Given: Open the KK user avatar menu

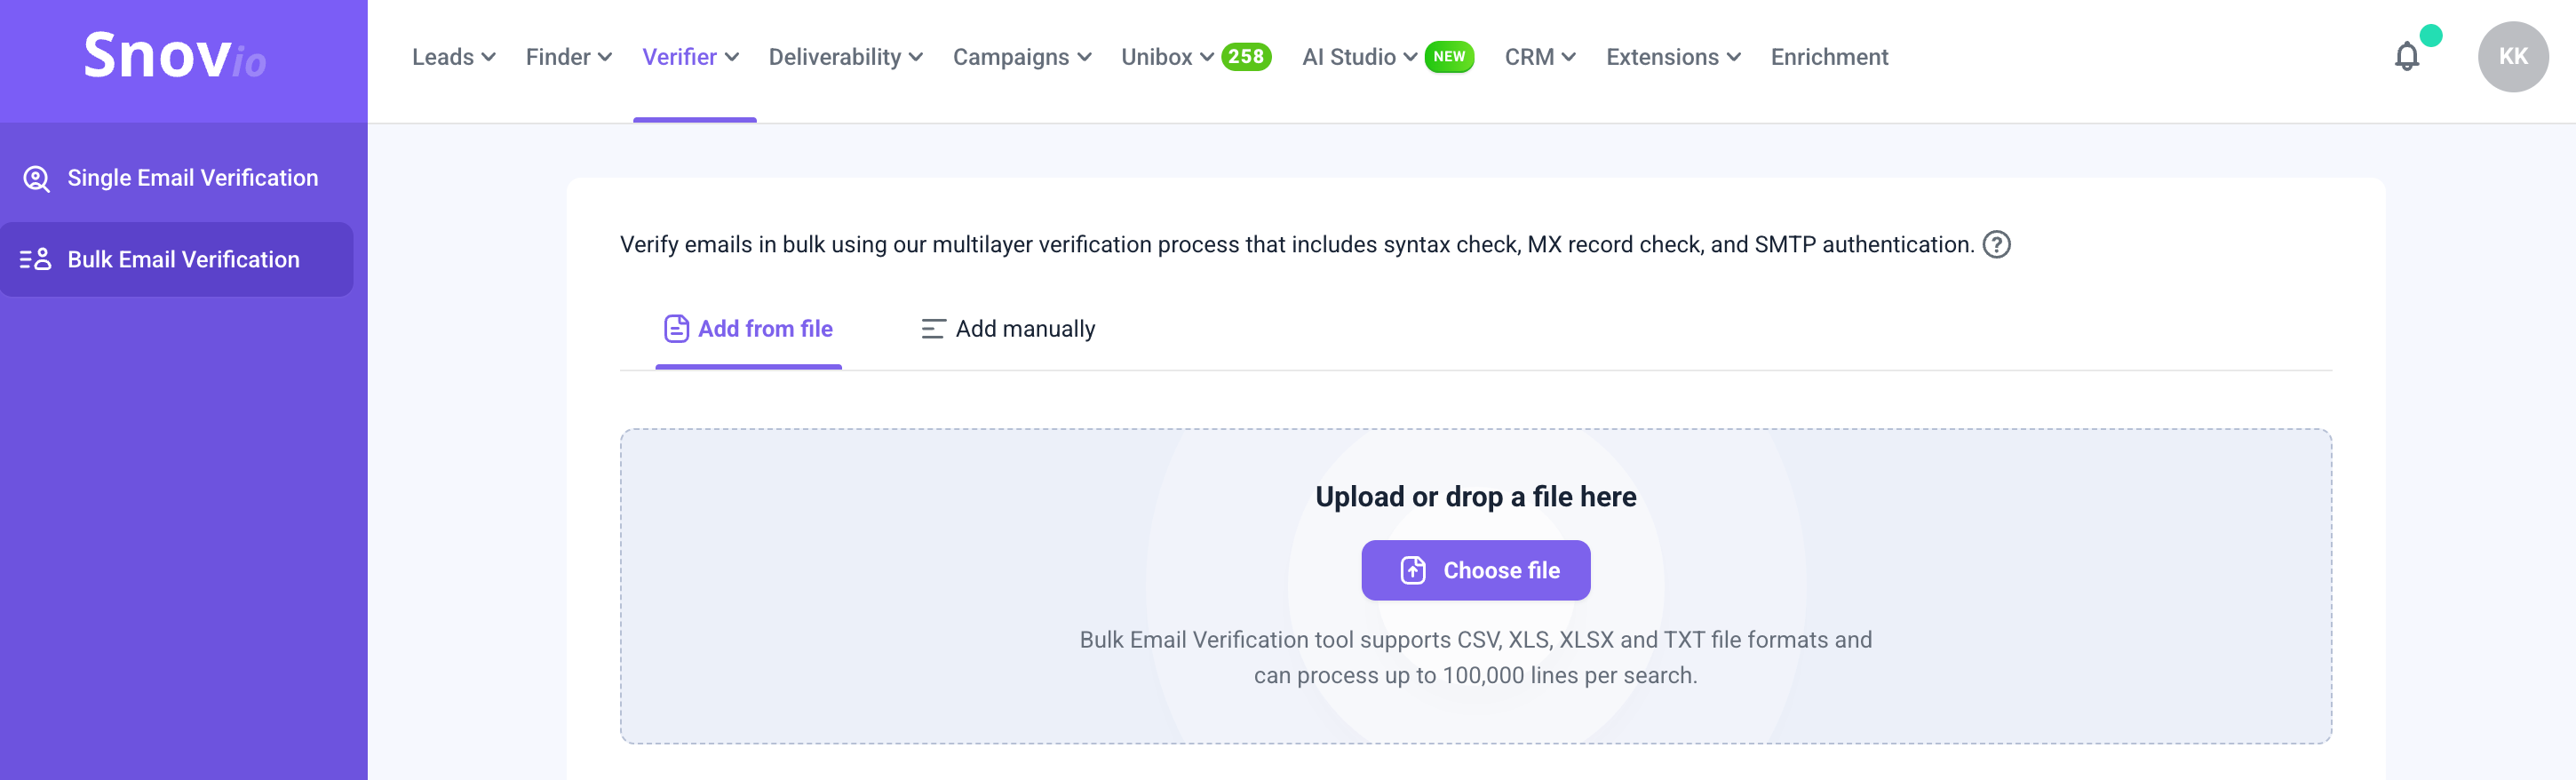Looking at the screenshot, I should pyautogui.click(x=2512, y=57).
